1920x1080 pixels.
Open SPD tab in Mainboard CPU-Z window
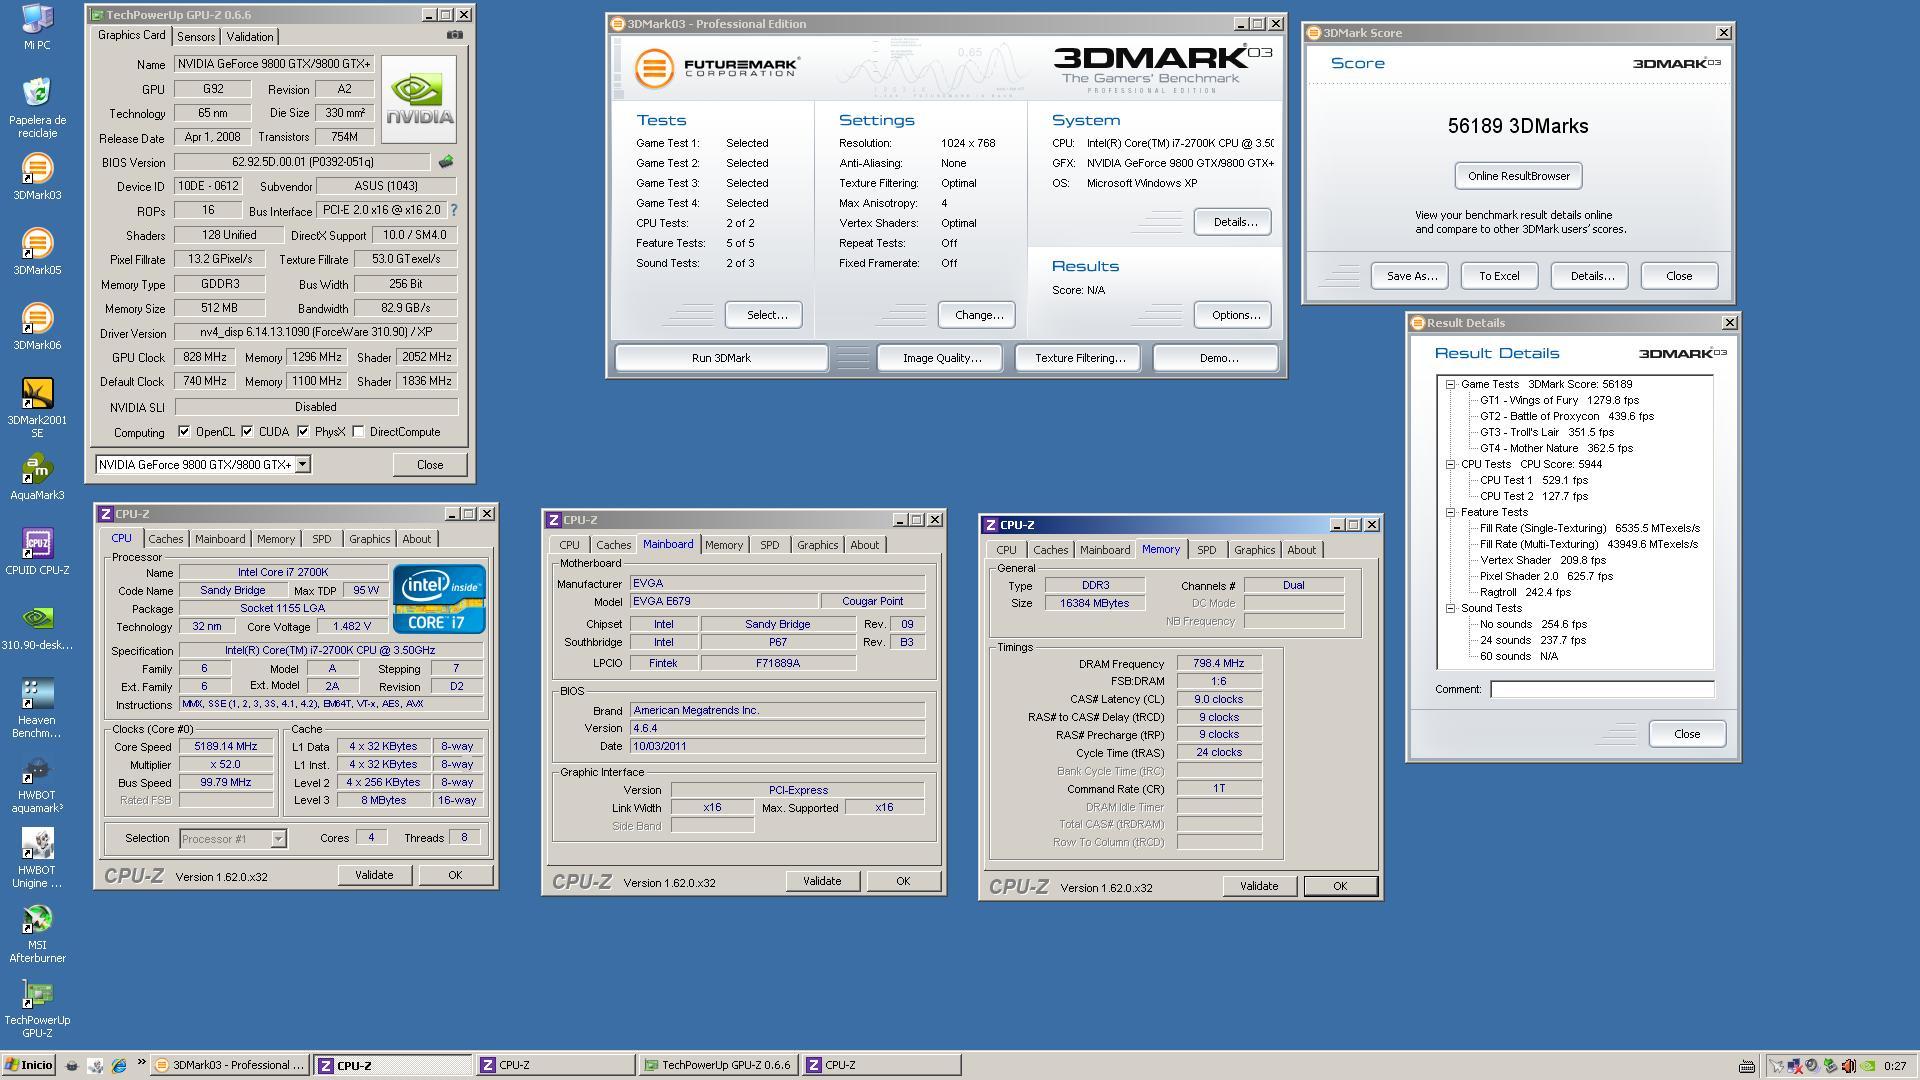tap(769, 545)
